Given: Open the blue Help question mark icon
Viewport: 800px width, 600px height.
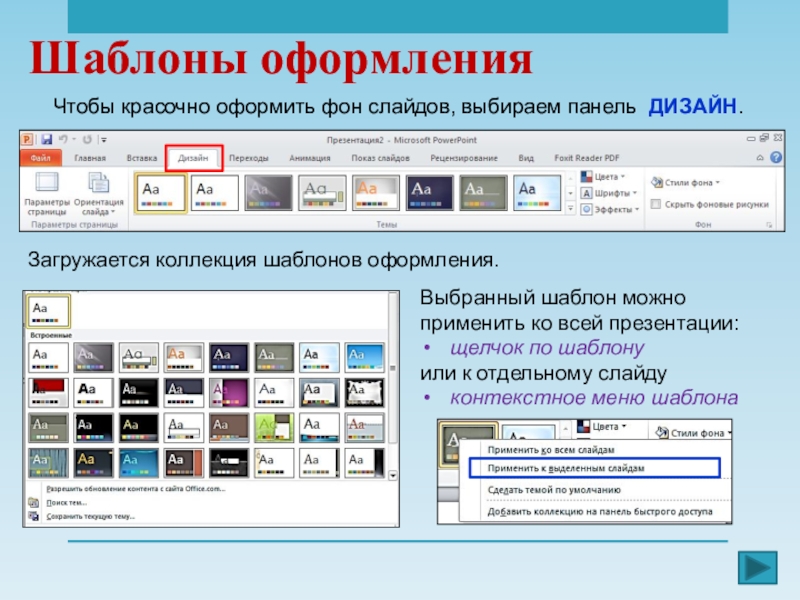Looking at the screenshot, I should coord(776,158).
